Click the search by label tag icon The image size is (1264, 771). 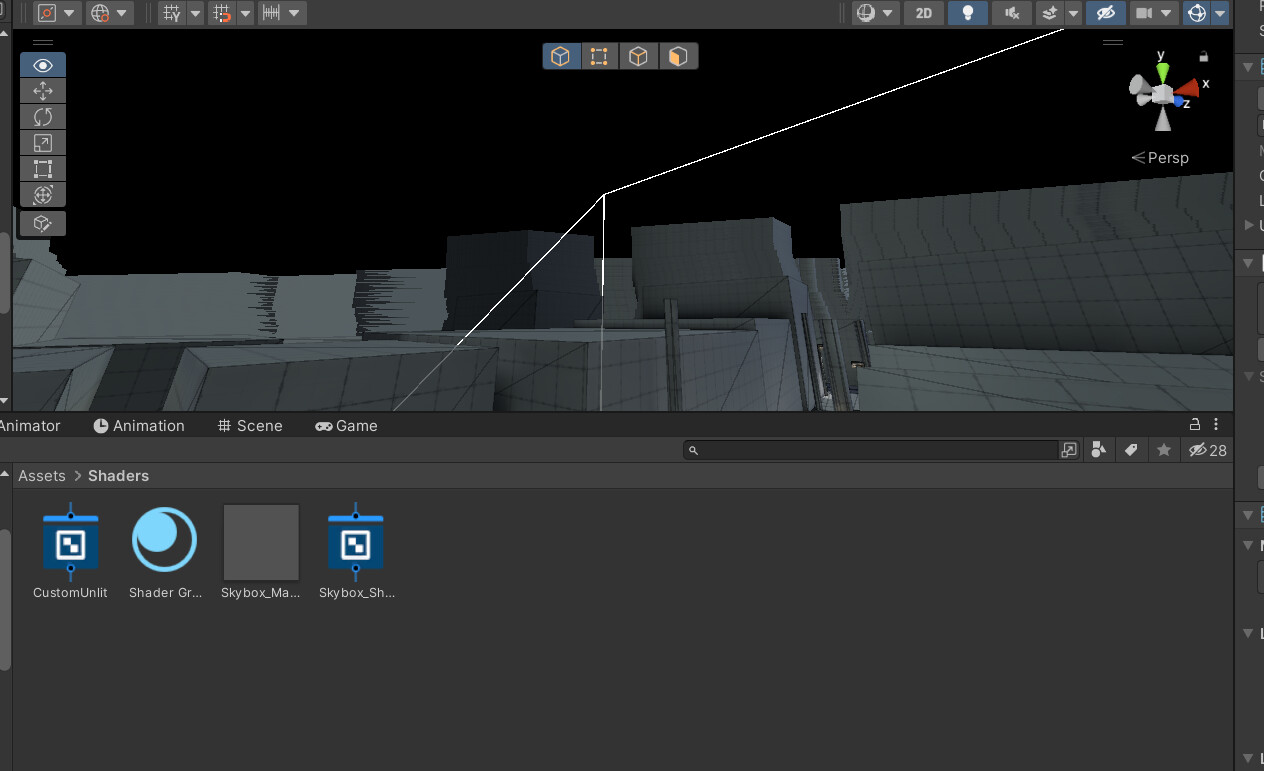(1131, 450)
